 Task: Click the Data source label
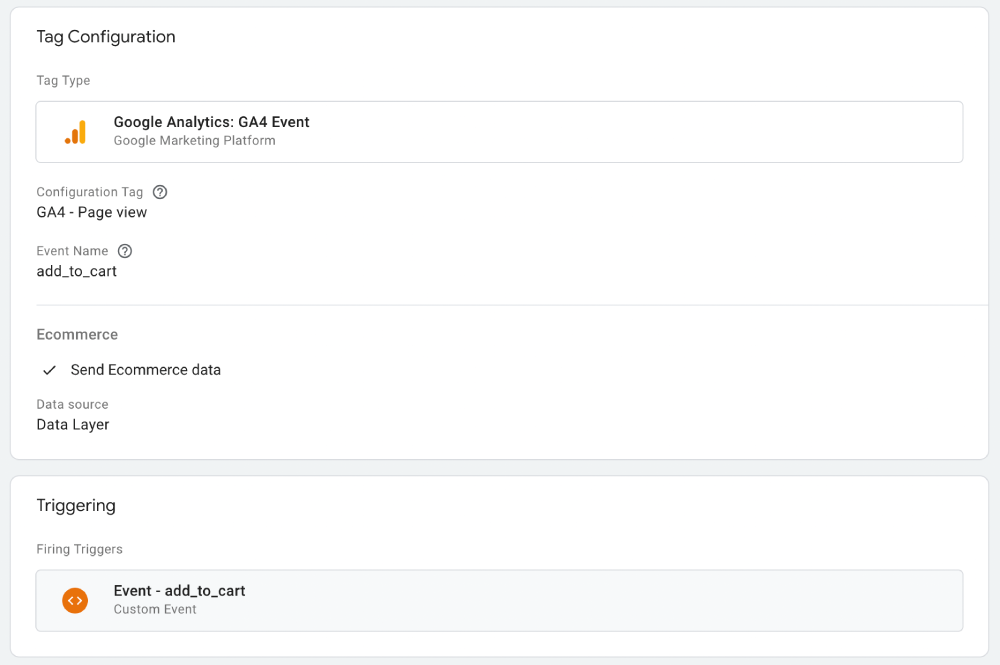point(72,404)
